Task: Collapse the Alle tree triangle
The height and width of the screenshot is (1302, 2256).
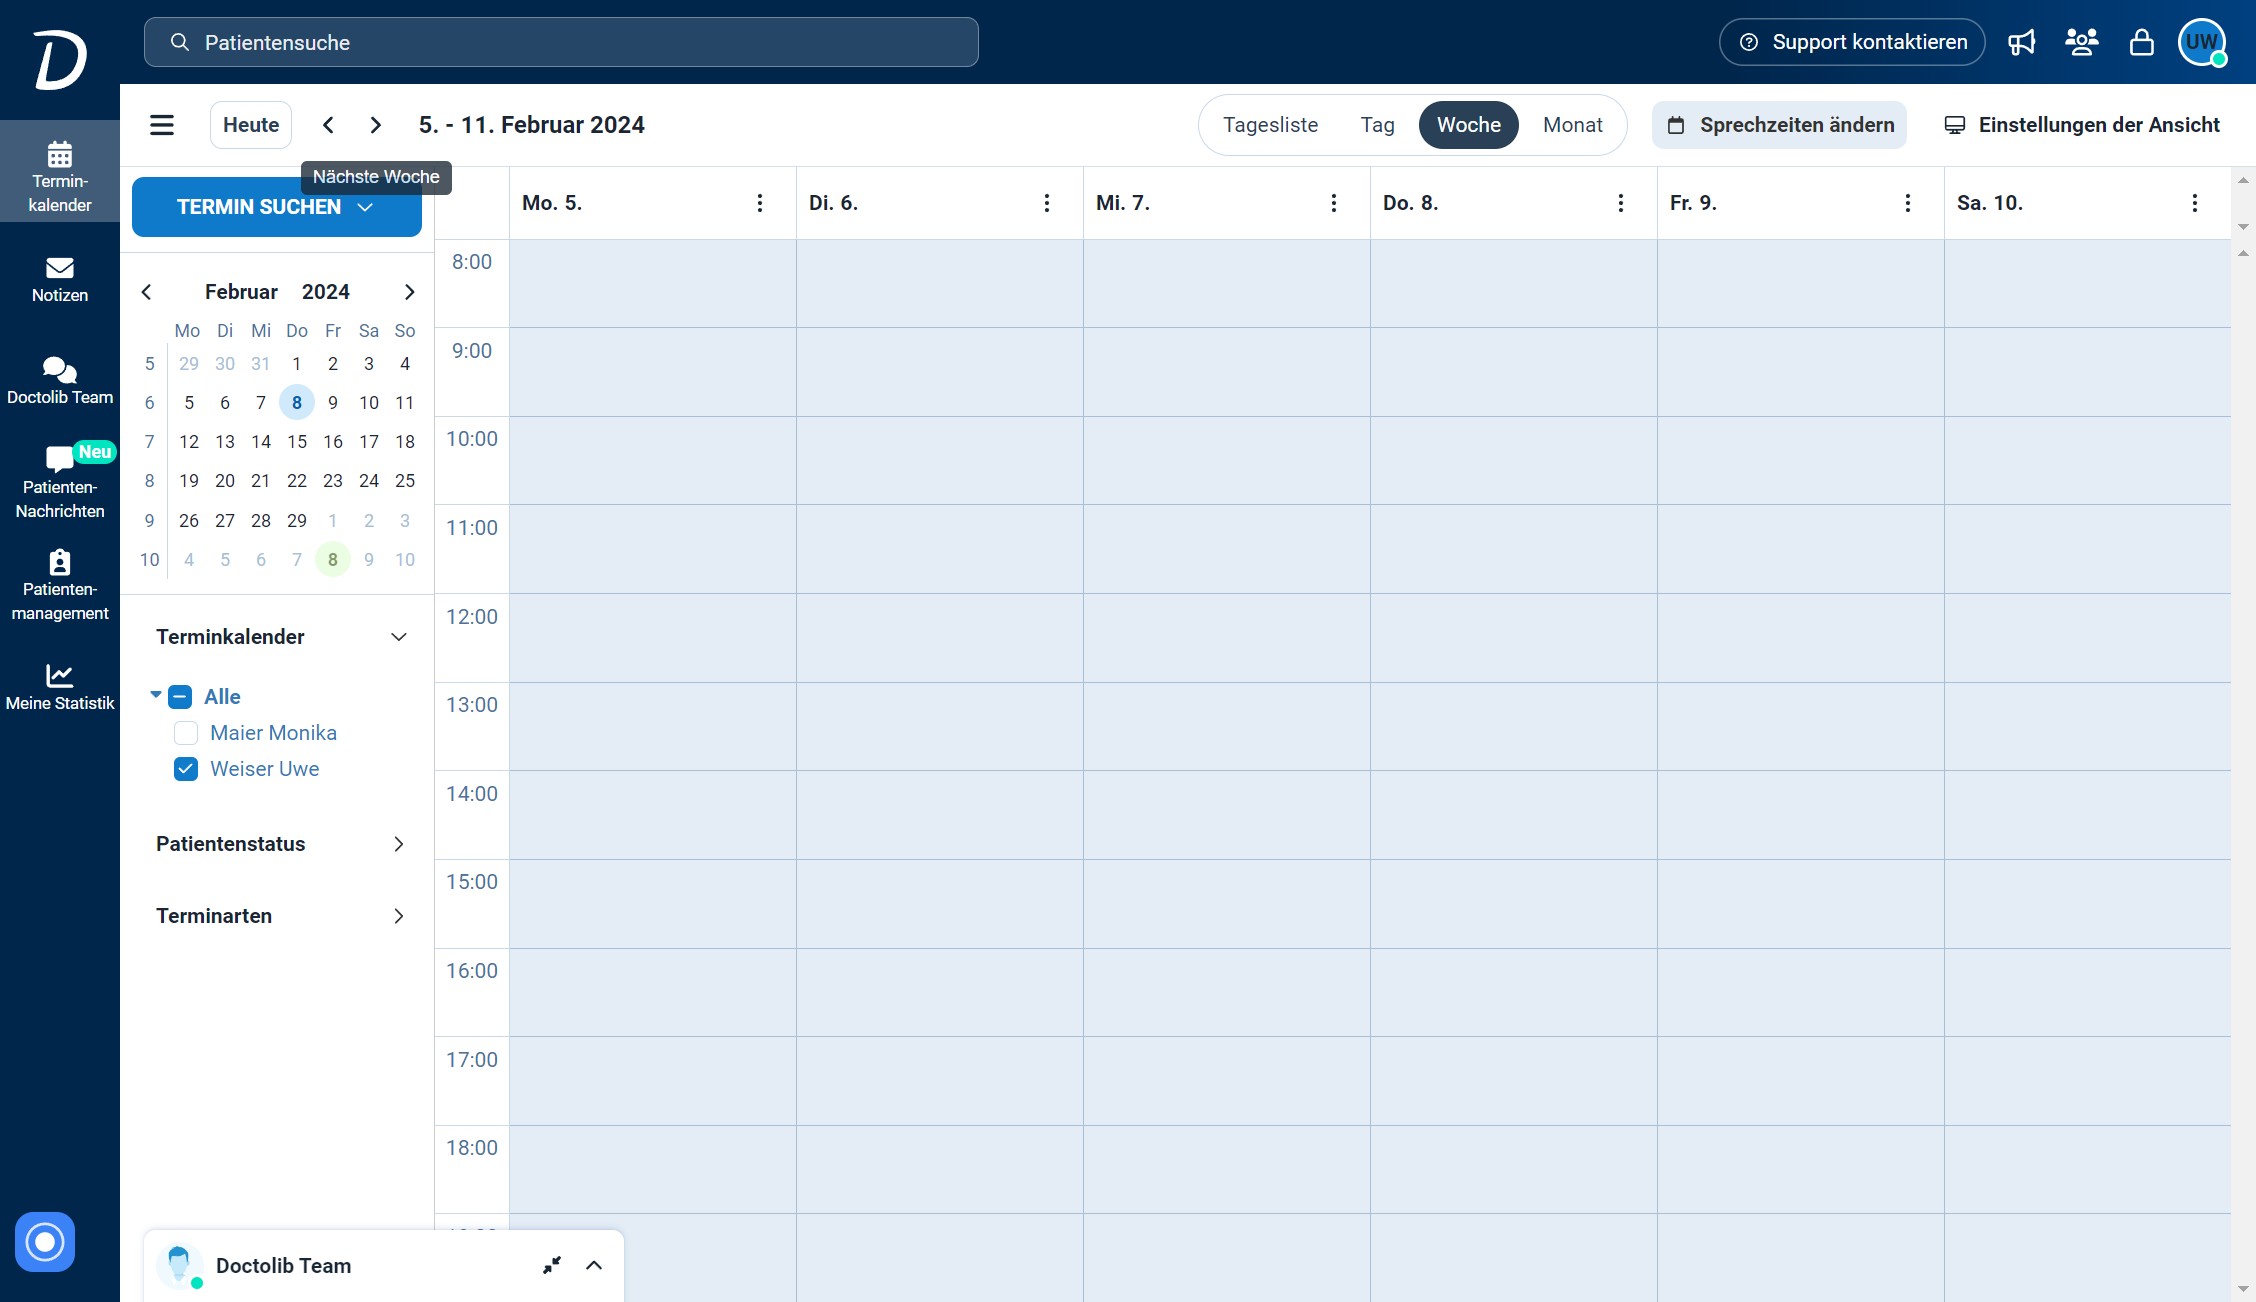Action: point(156,695)
